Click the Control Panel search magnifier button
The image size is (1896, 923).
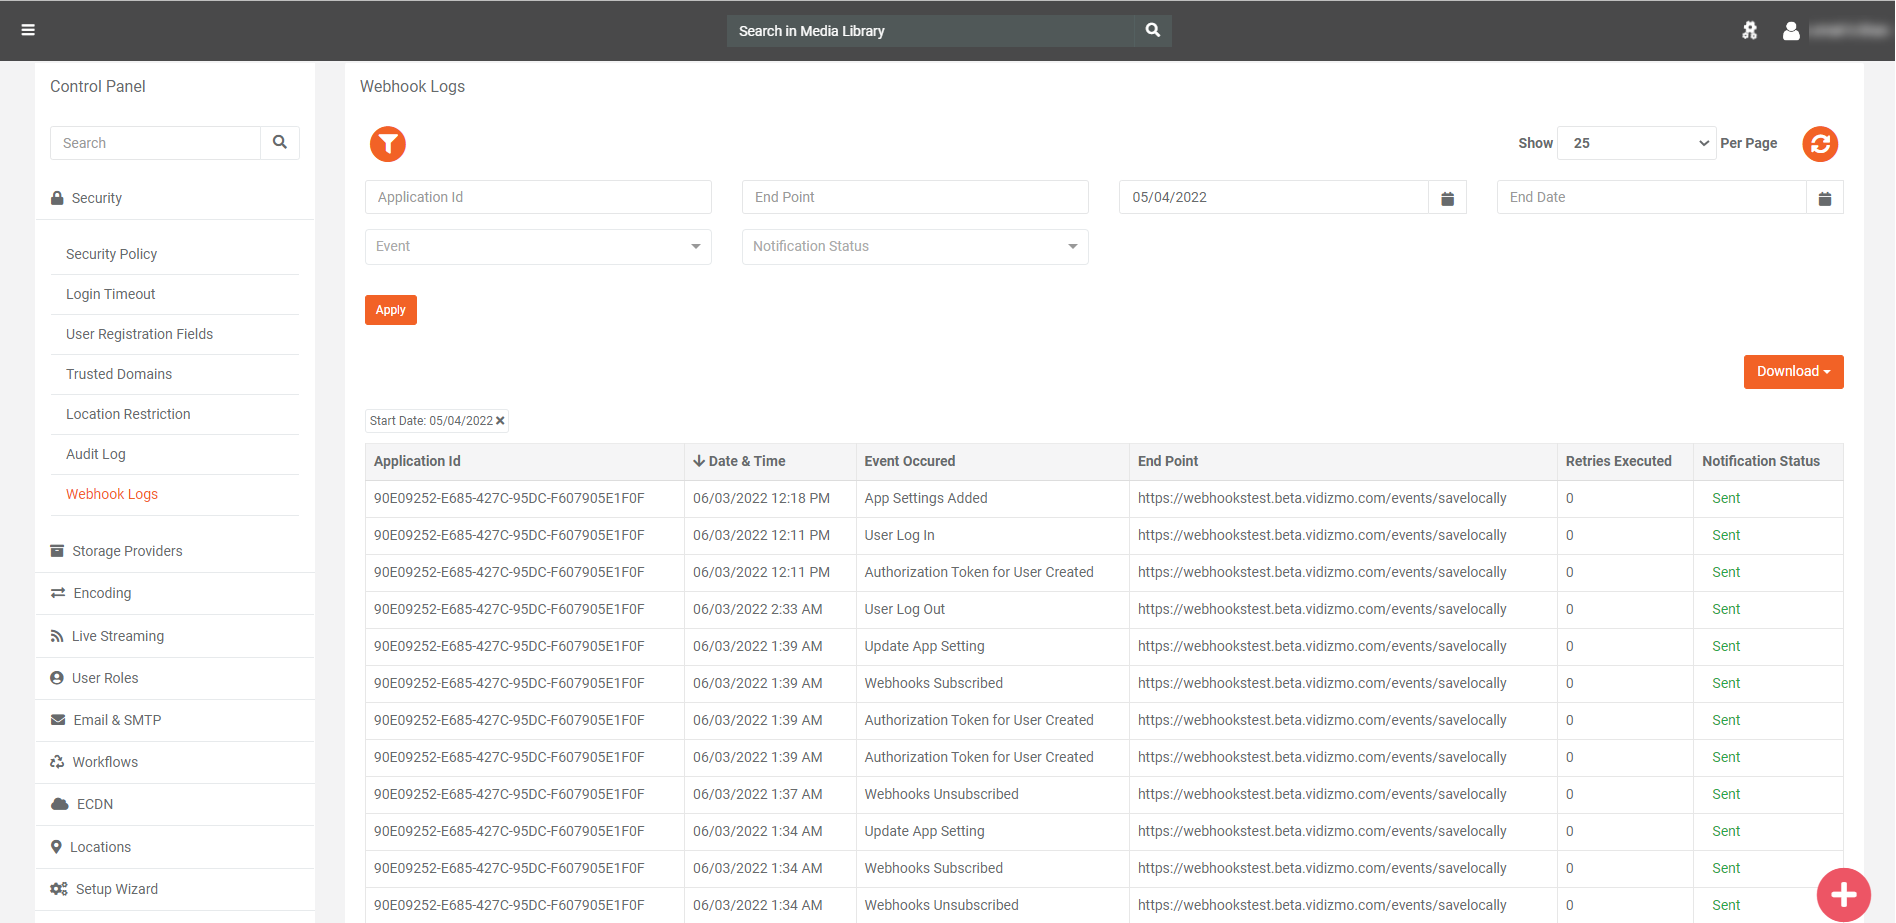[x=280, y=143]
